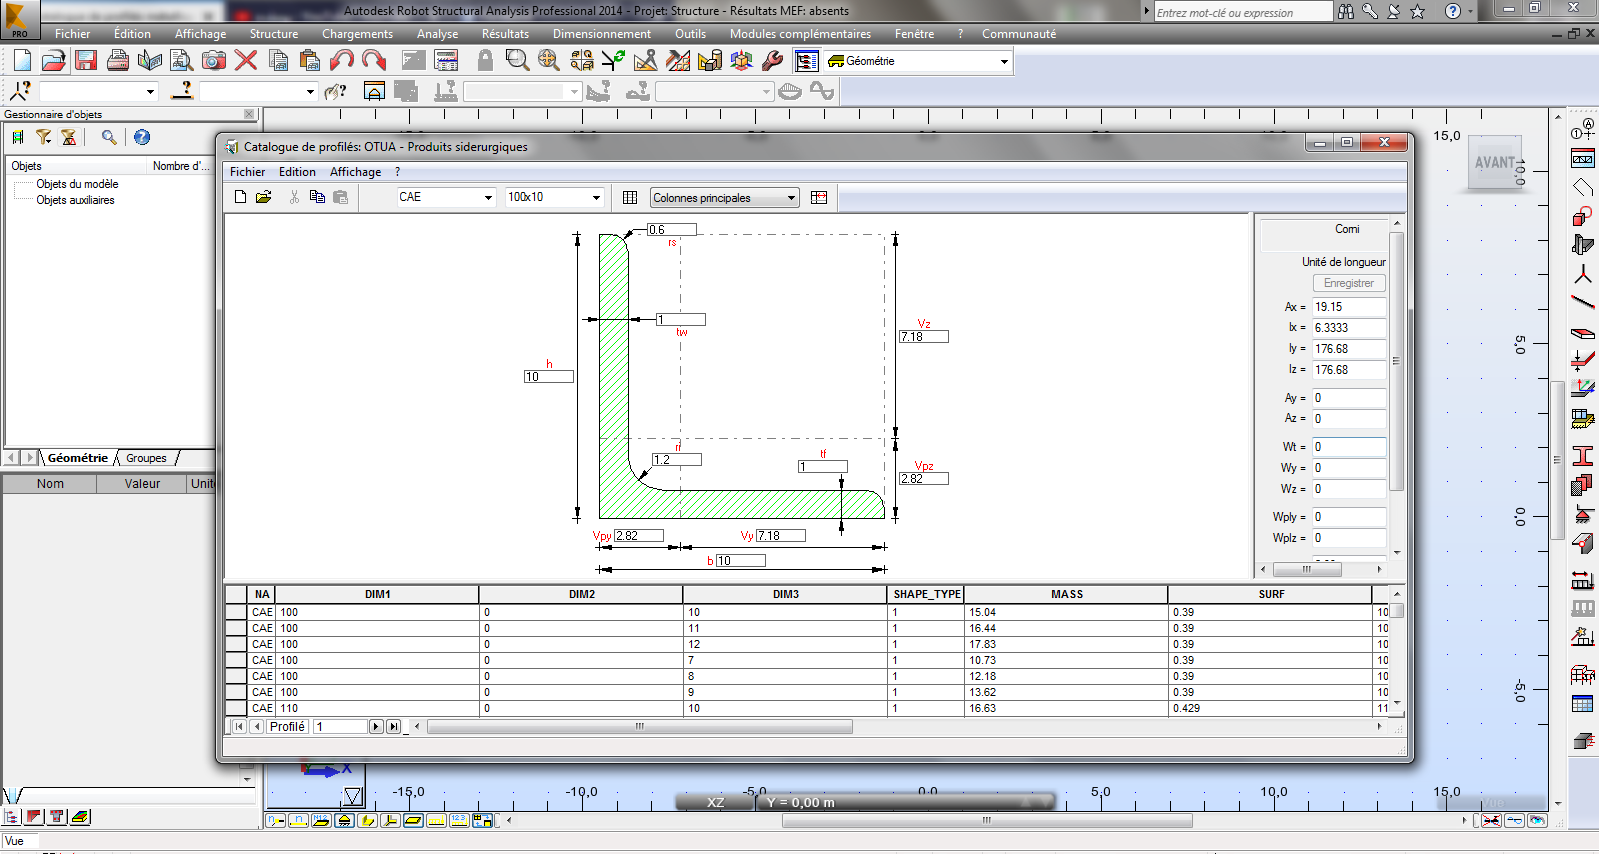Switch to the Groupes tab in object manager
Screen dimensions: 1599x854
click(147, 458)
